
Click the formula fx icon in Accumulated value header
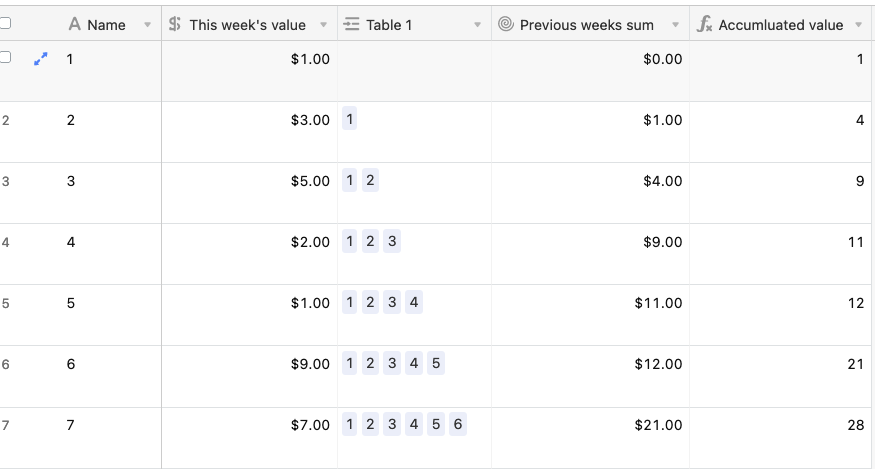(704, 24)
